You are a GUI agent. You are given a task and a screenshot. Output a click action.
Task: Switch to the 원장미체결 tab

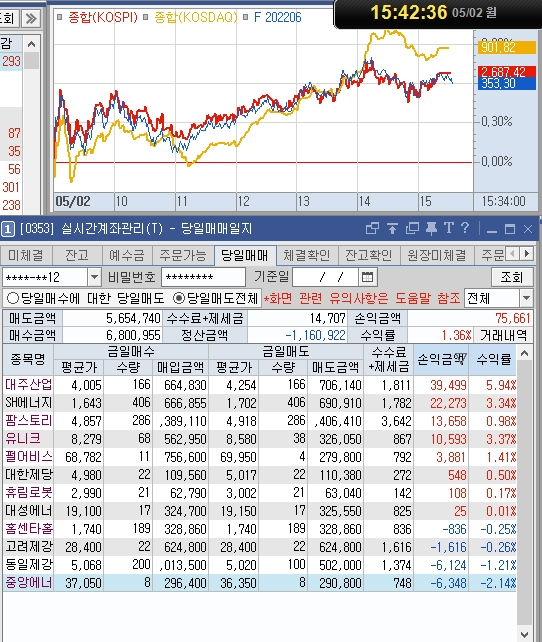coord(436,255)
